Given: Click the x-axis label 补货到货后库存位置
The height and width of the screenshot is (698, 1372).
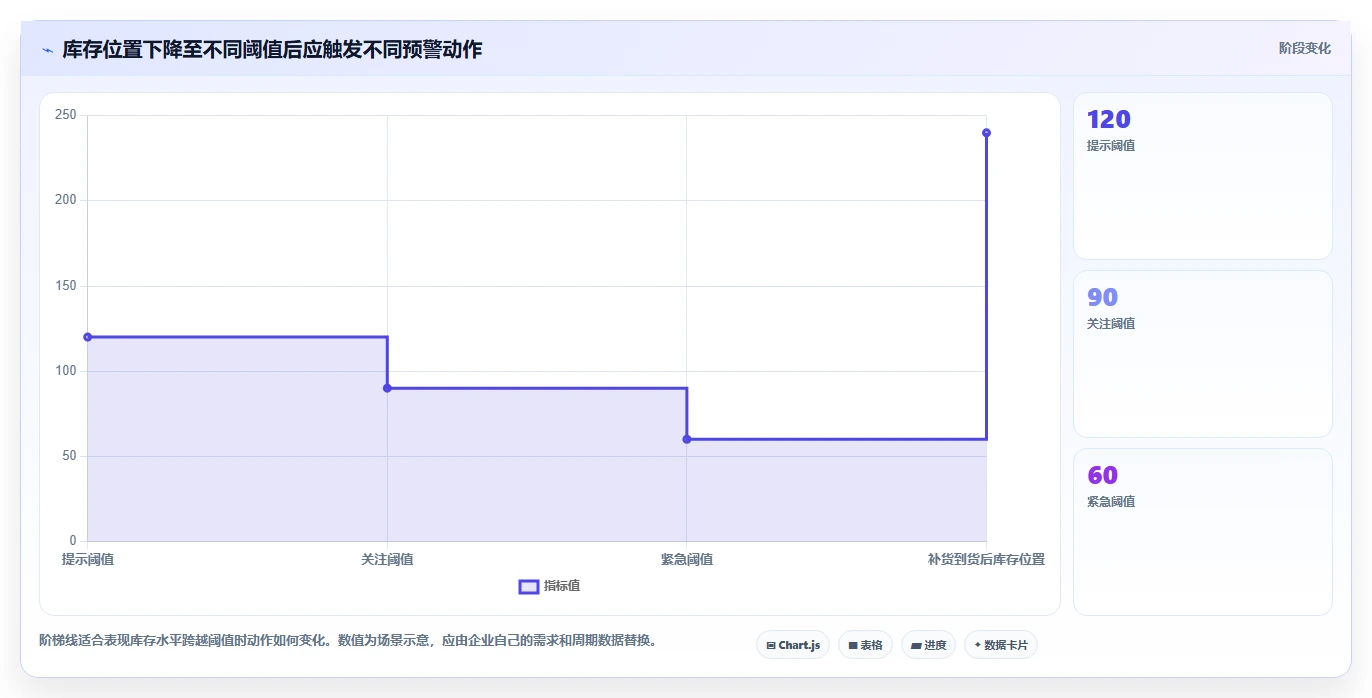Looking at the screenshot, I should coord(986,560).
